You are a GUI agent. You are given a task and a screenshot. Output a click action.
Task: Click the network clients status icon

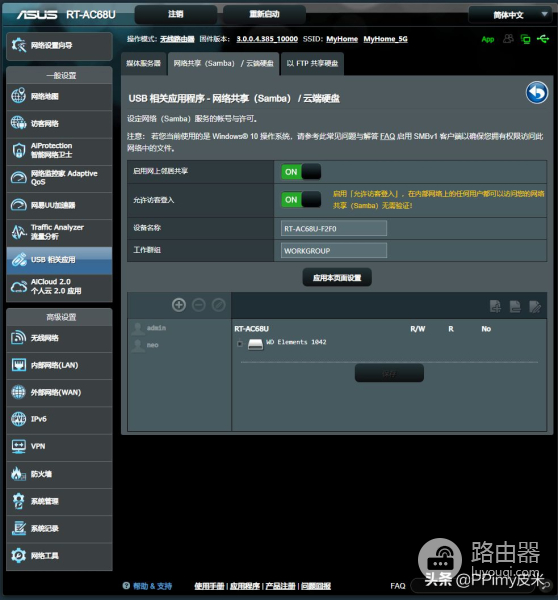[525, 39]
